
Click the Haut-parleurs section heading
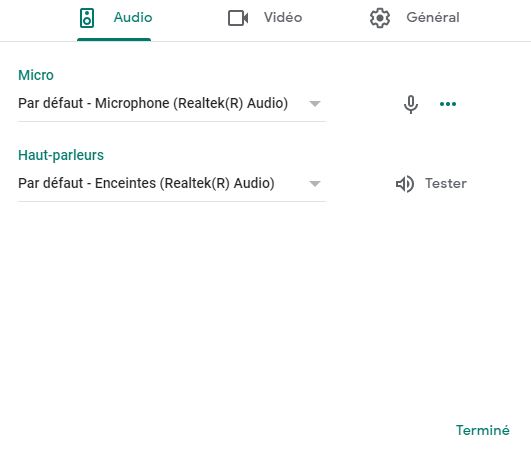coord(61,155)
